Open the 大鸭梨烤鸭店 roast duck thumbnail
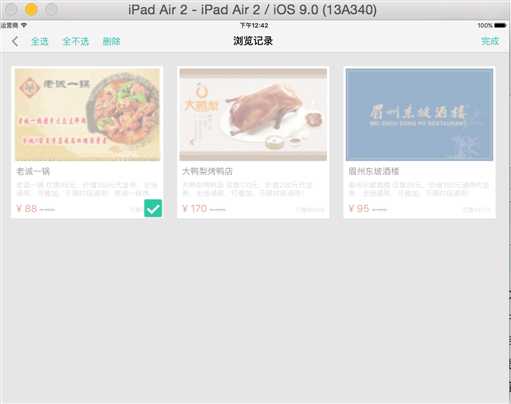Screen dimensions: 511x404 click(253, 115)
